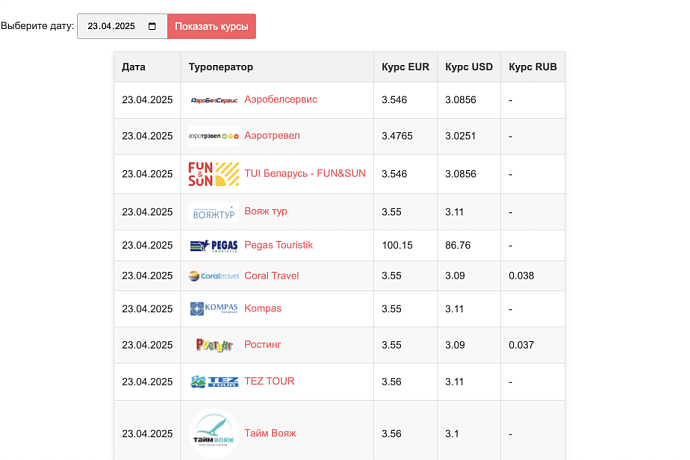690x460 pixels.
Task: Click the FUN&SUN logo image
Action: click(x=213, y=174)
